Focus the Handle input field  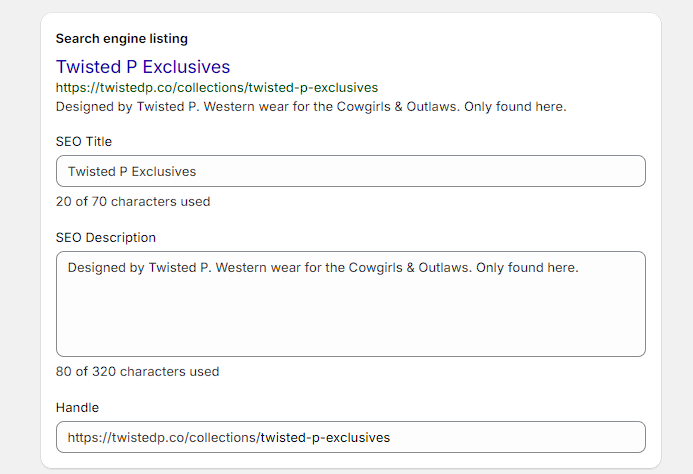pos(350,437)
